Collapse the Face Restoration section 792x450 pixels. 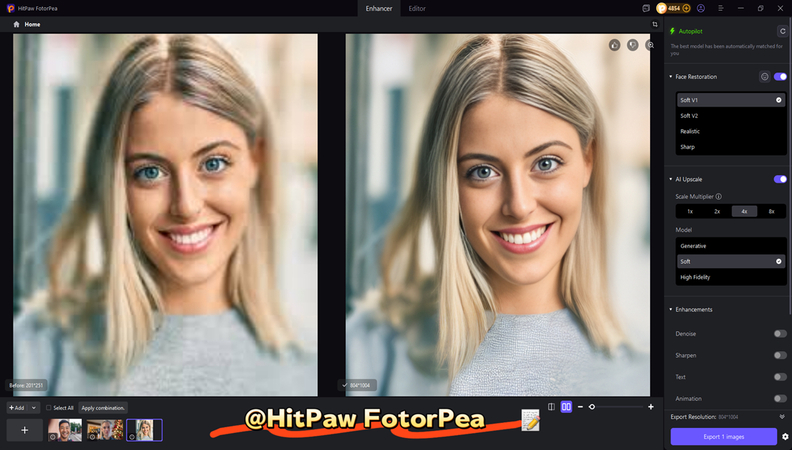[671, 77]
